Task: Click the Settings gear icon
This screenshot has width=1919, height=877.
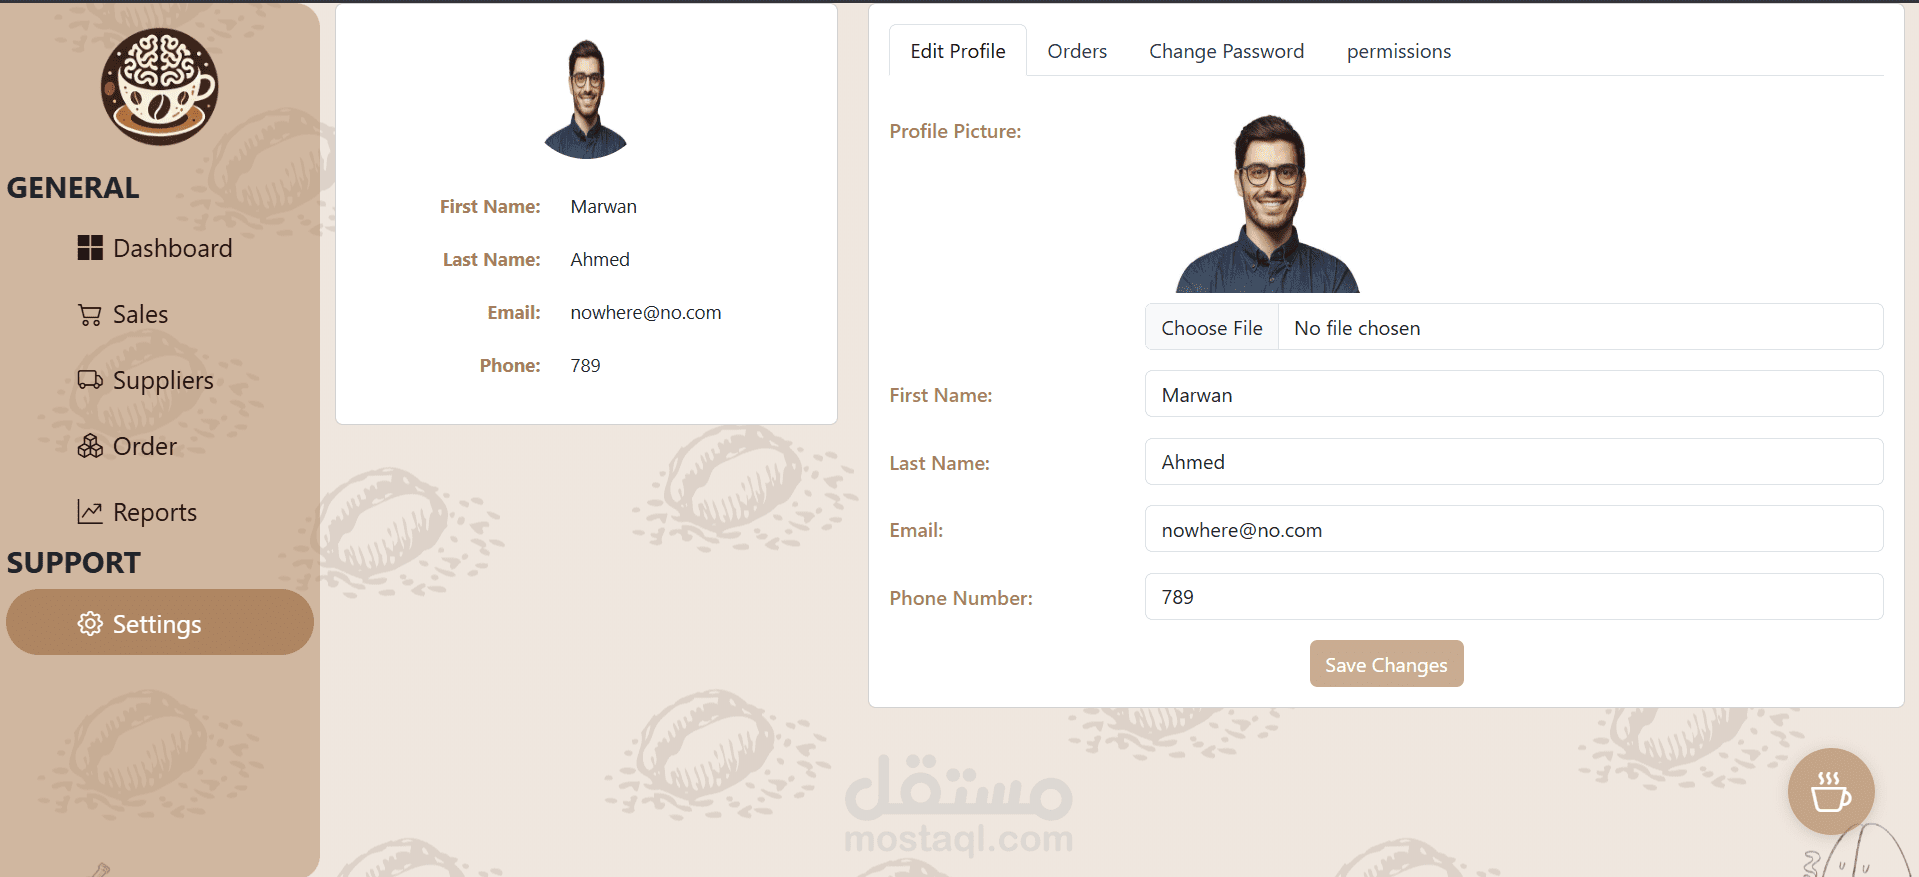Action: click(90, 624)
